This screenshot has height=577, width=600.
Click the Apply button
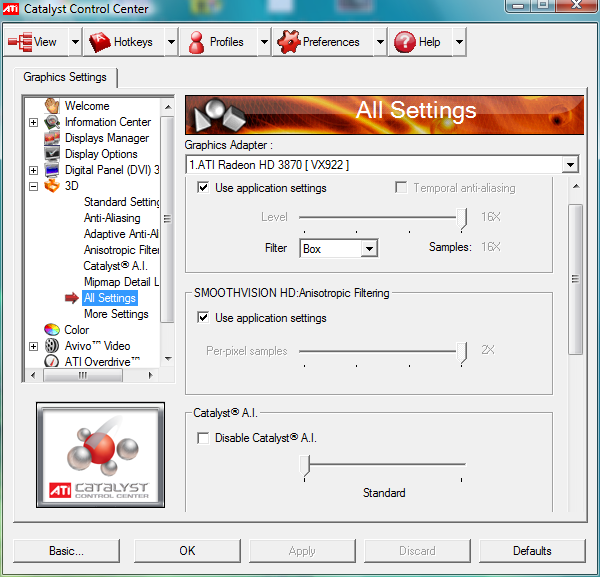(x=302, y=551)
